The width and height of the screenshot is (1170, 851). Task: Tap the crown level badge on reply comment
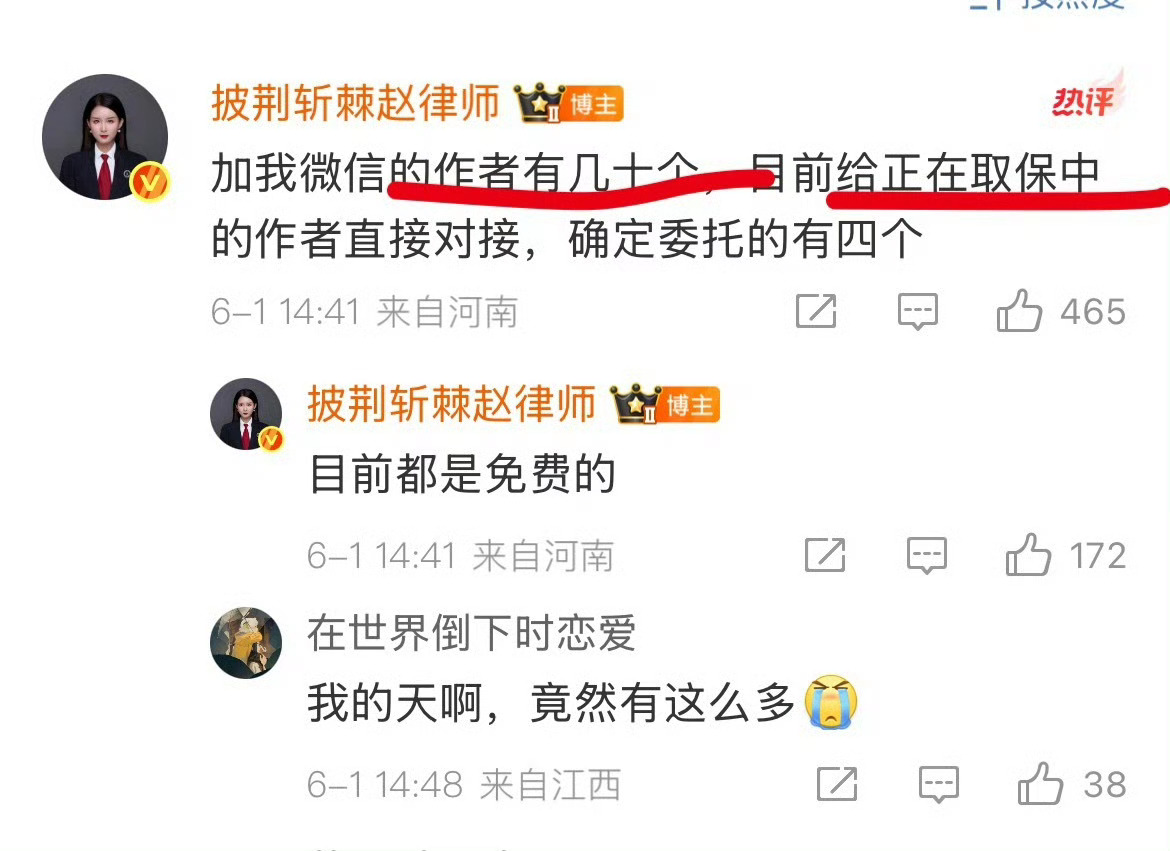tap(636, 404)
